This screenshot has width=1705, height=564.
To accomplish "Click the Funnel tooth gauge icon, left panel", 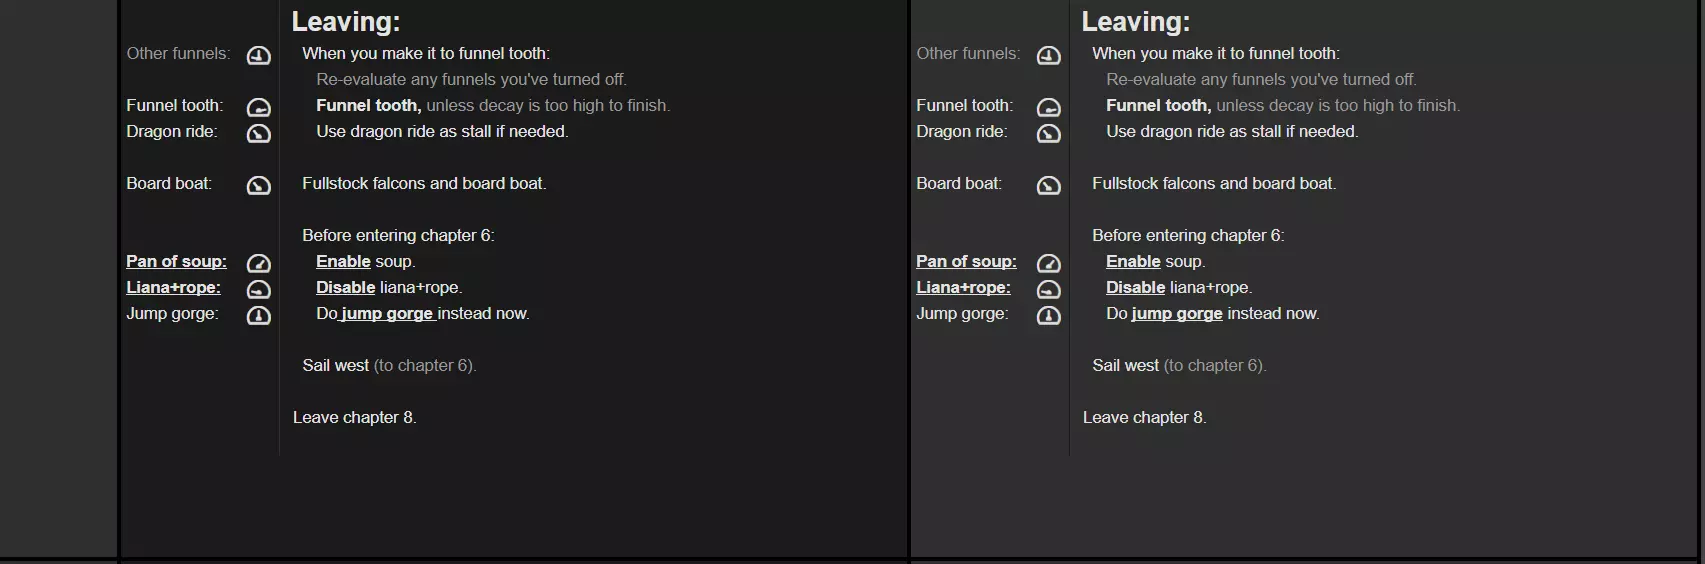I will coord(258,108).
